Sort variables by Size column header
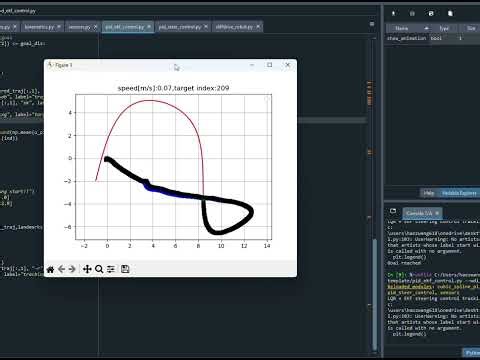Screen dimensions: 480x360 click(x=471, y=28)
